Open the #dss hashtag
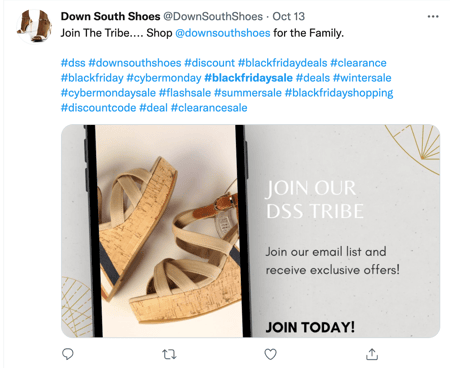 pyautogui.click(x=73, y=63)
